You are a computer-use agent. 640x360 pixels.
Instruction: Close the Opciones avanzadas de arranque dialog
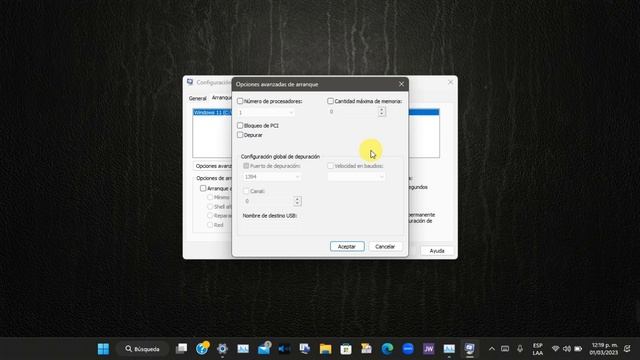tap(401, 84)
